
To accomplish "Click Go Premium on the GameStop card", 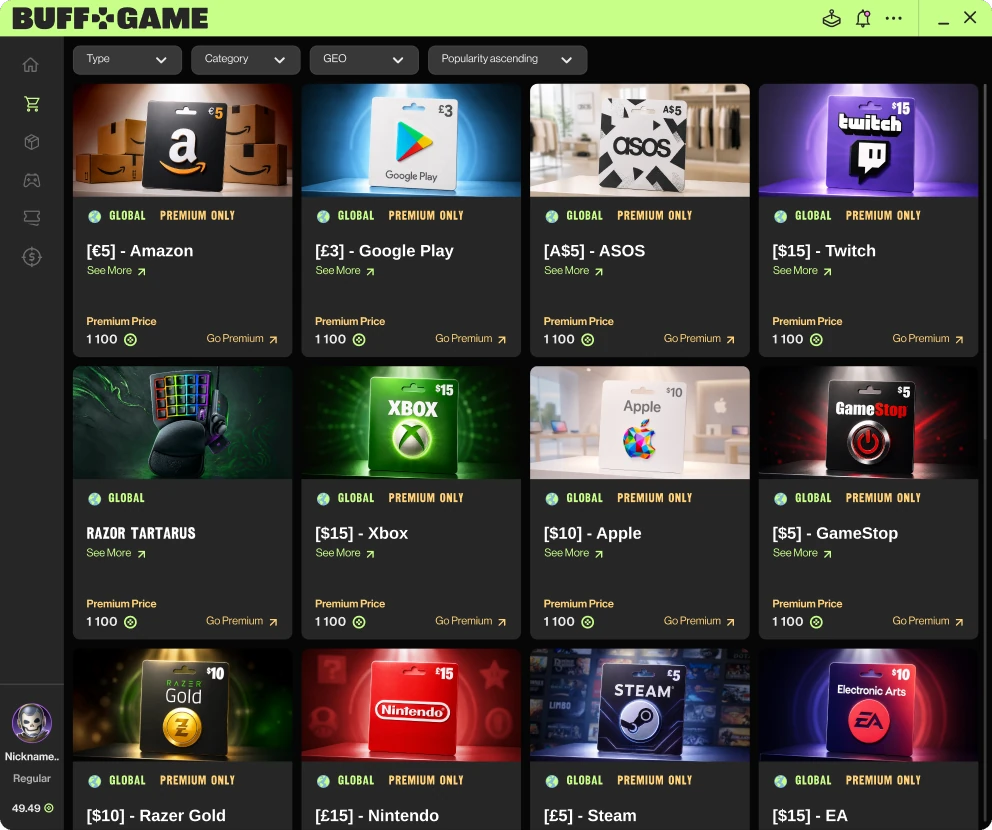I will point(928,621).
